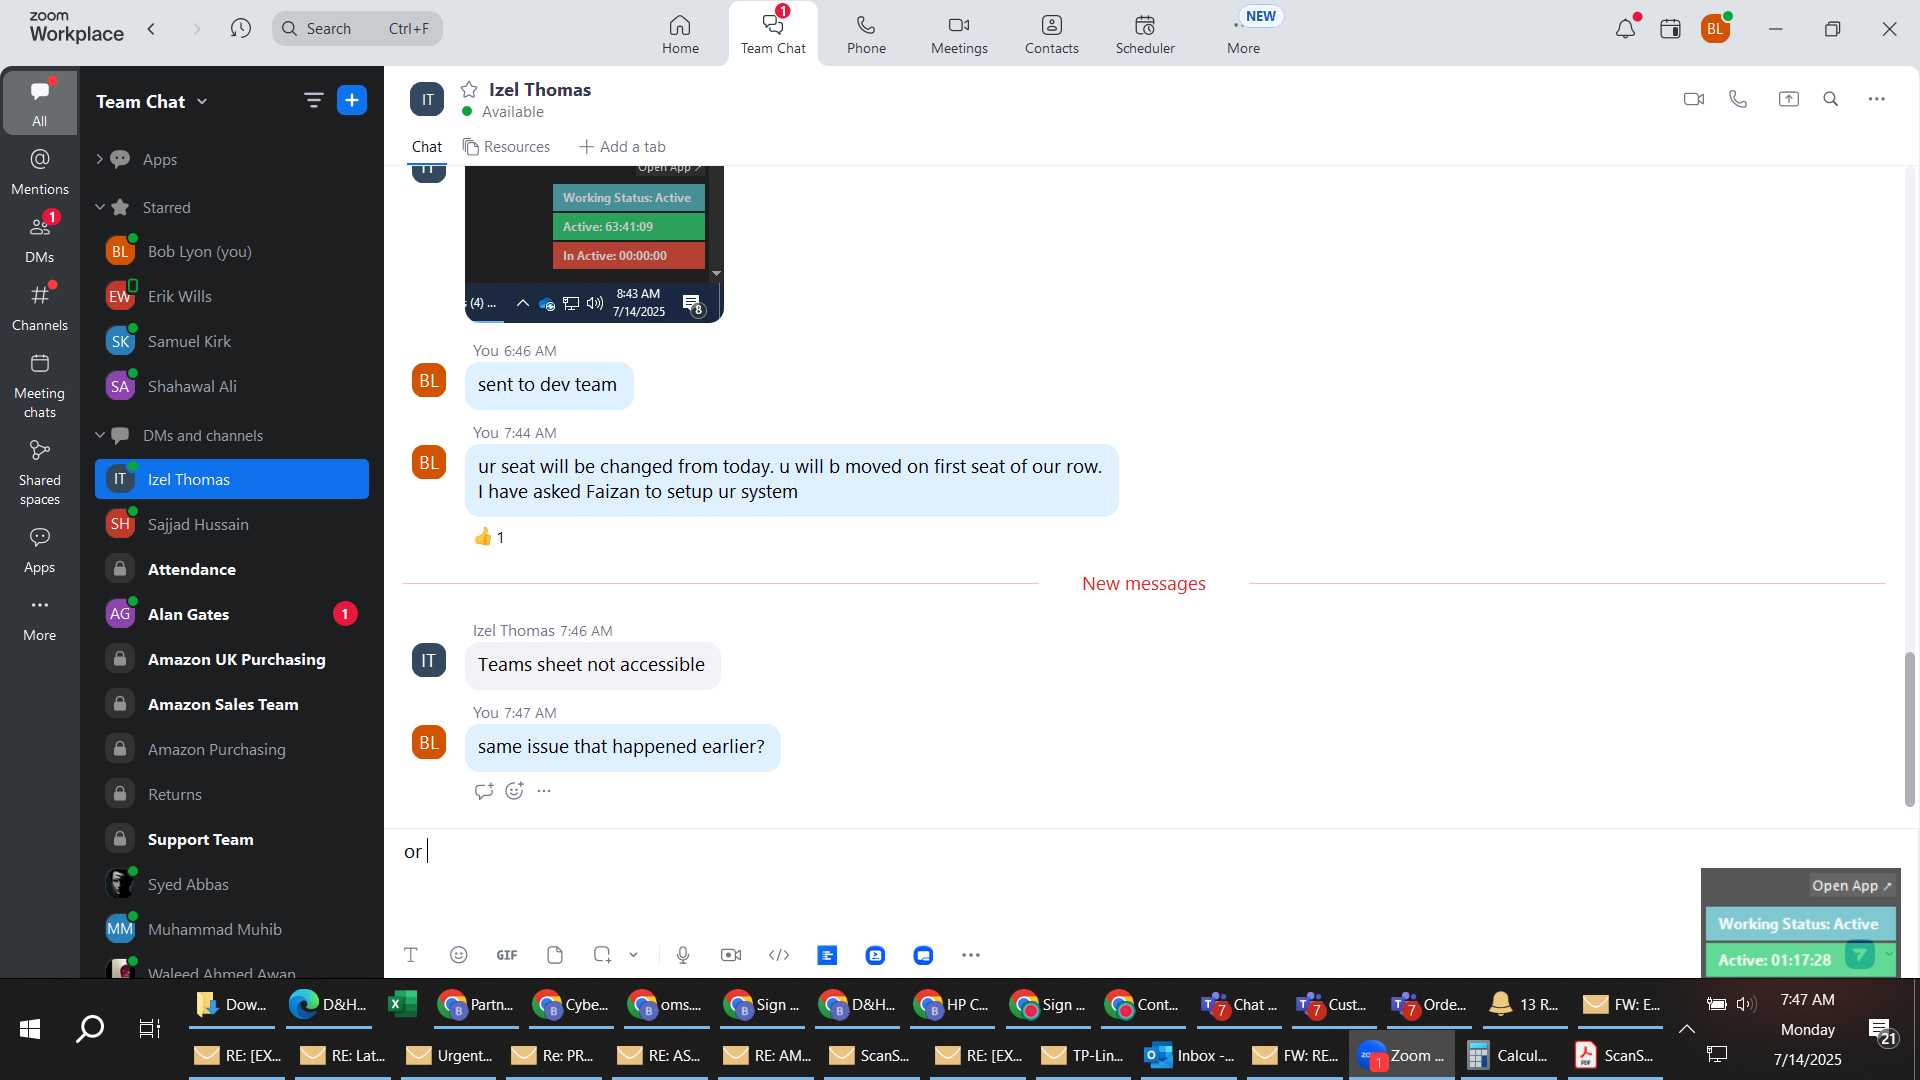The image size is (1920, 1080).
Task: Open more compose toolbar options
Action: (x=970, y=955)
